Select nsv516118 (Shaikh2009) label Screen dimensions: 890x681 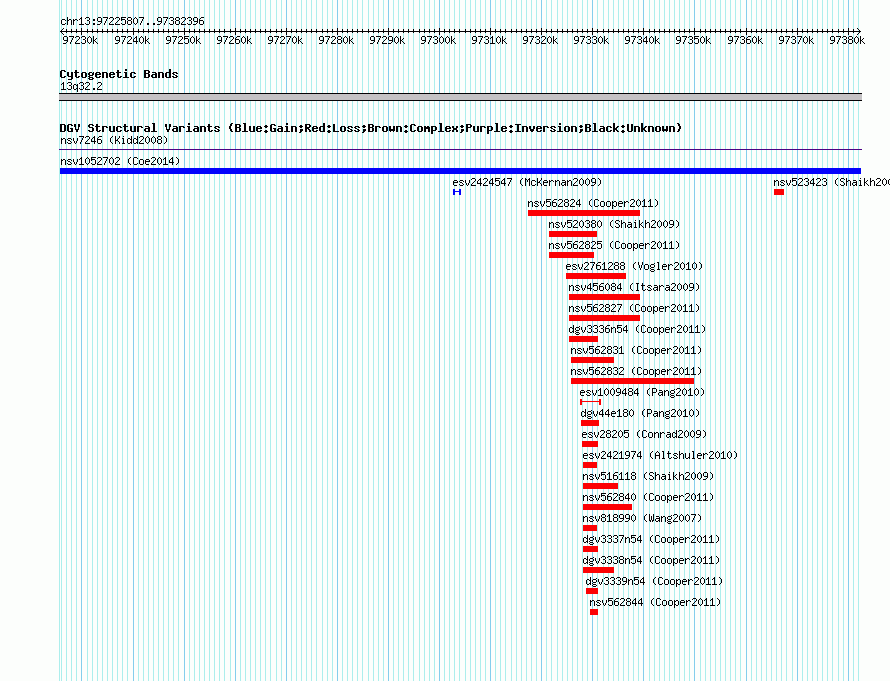(648, 476)
